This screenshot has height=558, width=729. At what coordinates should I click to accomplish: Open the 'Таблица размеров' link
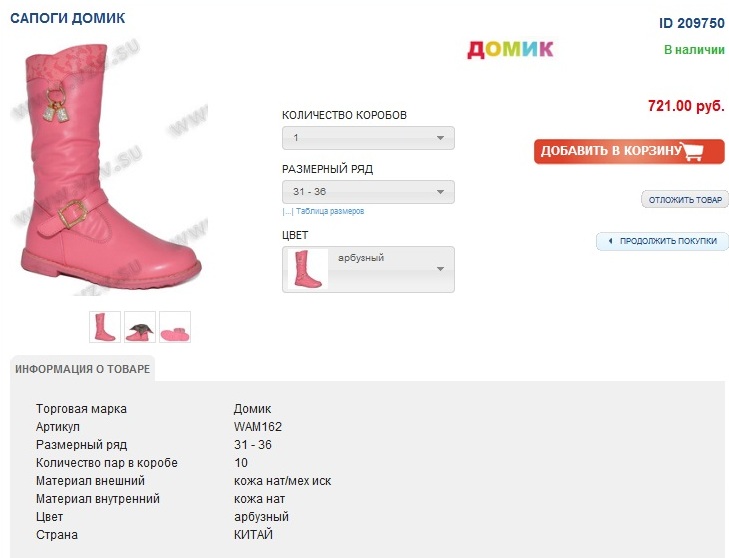[x=330, y=212]
